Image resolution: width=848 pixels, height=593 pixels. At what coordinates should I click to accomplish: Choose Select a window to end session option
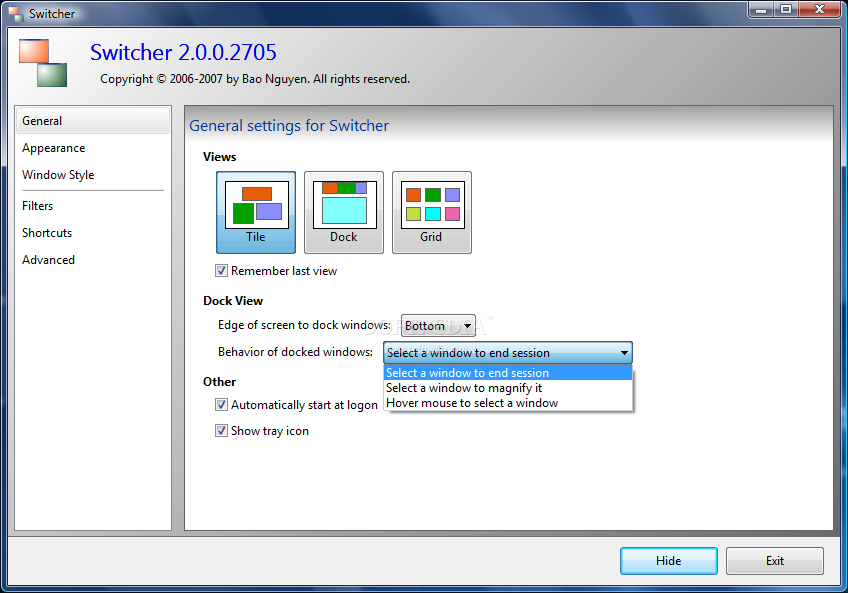click(508, 373)
